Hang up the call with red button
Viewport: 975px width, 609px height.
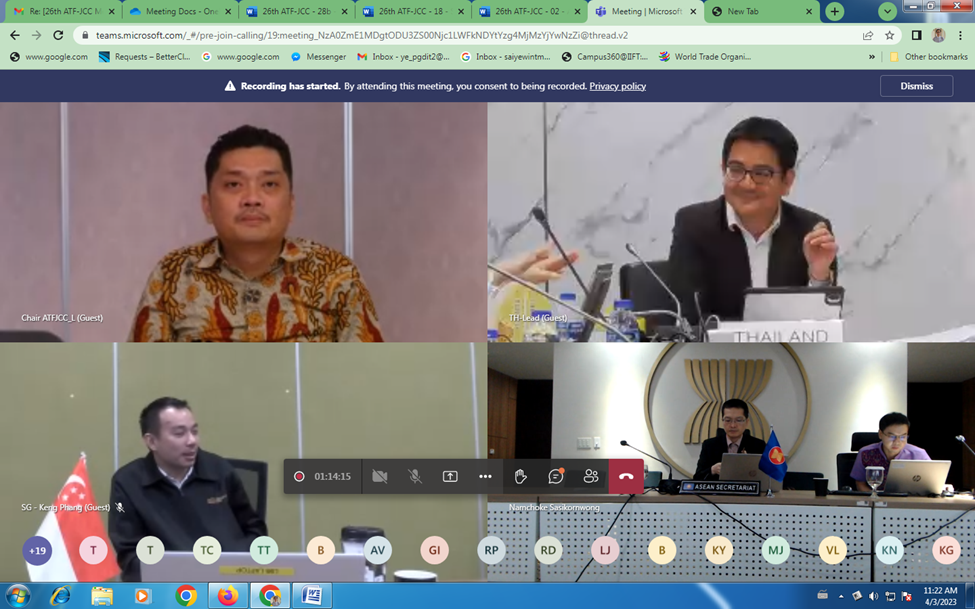[626, 477]
